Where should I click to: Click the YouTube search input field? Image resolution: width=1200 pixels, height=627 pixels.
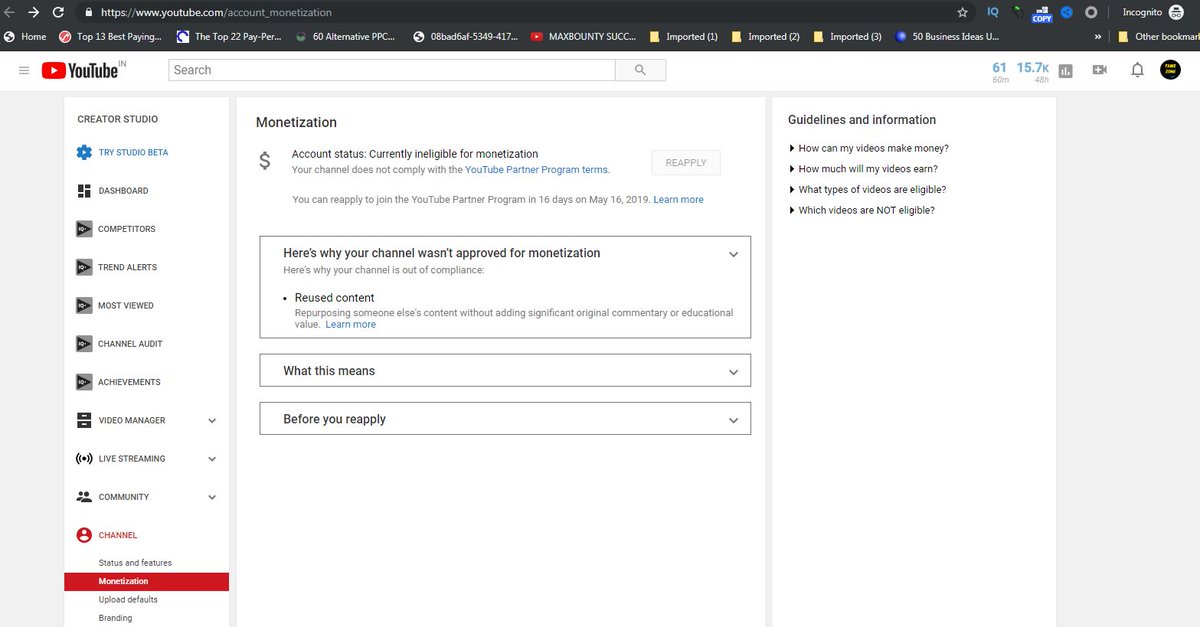coord(392,70)
